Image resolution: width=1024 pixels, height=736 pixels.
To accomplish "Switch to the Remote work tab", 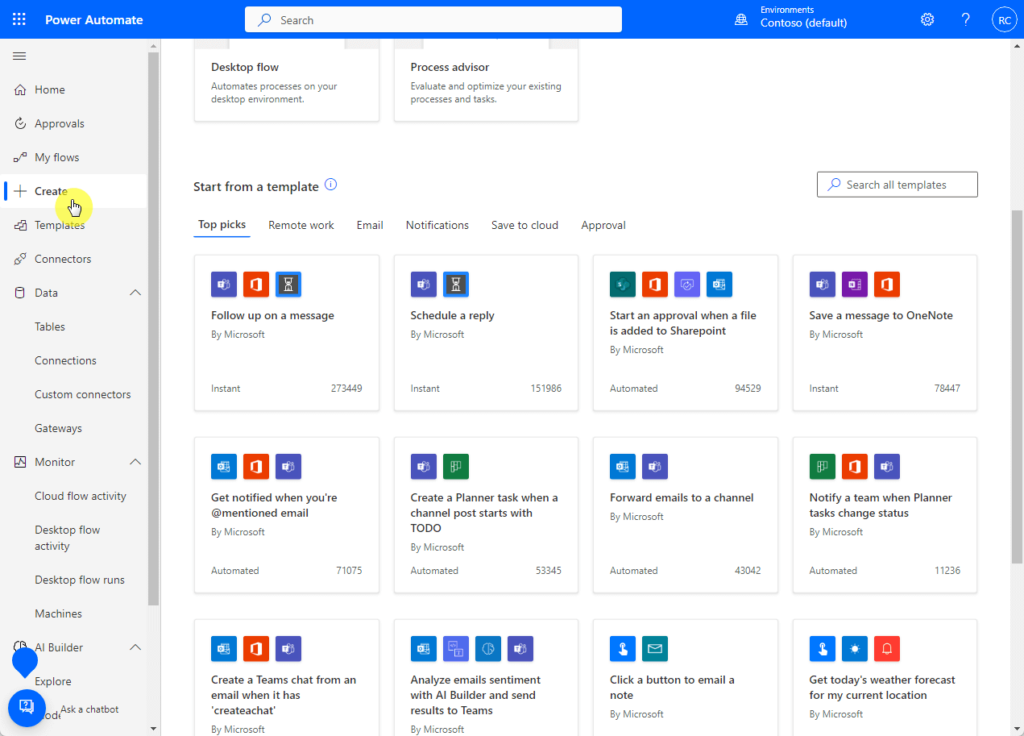I will point(301,225).
